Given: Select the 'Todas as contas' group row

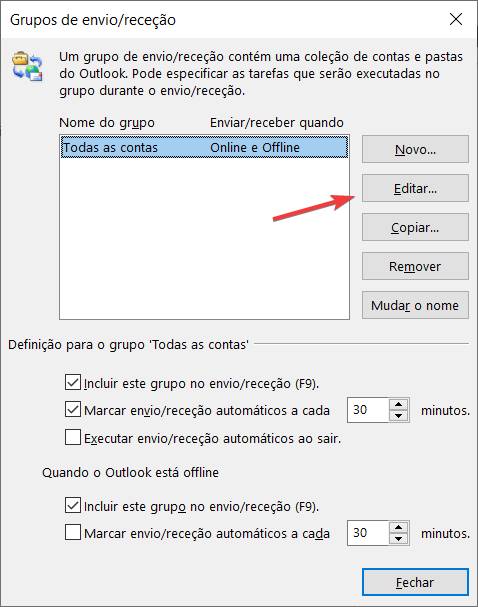Looking at the screenshot, I should coord(204,147).
